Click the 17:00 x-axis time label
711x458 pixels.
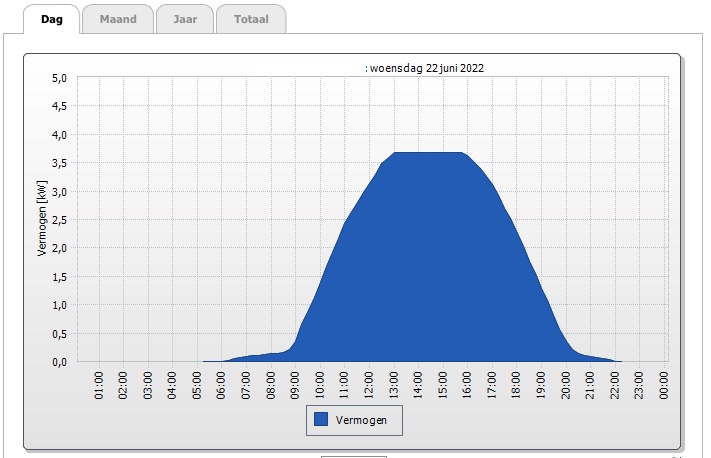491,385
